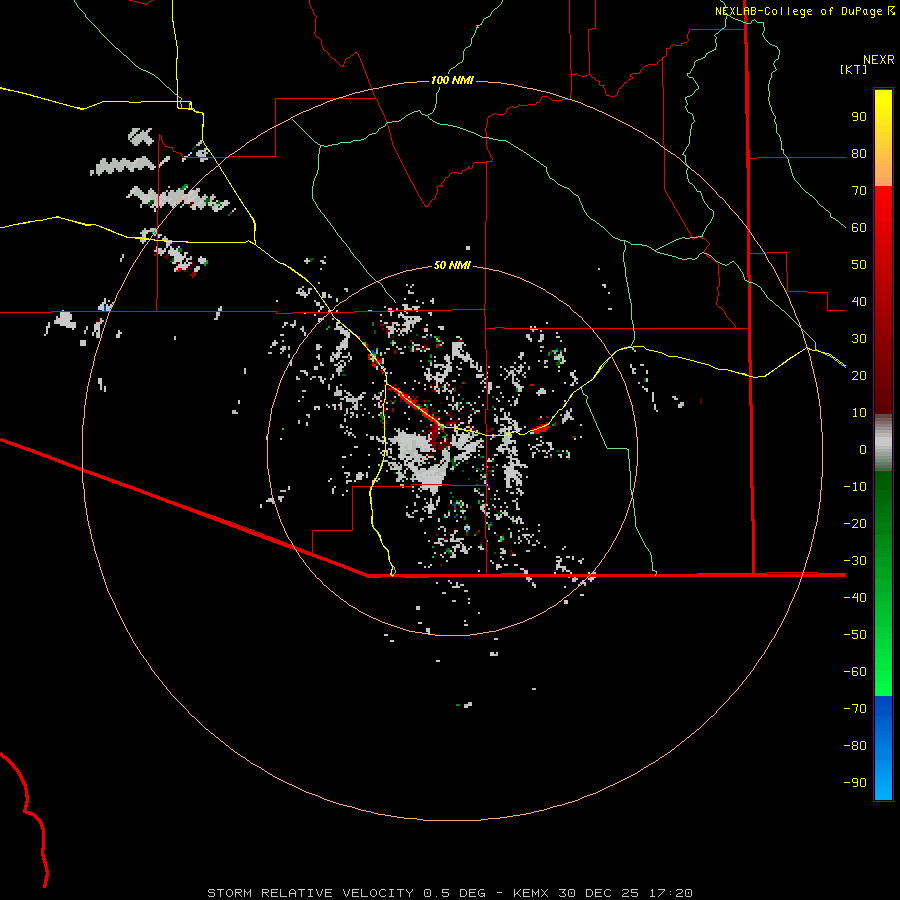The height and width of the screenshot is (900, 900).
Task: Select the 80 value on velocity scale
Action: pos(859,153)
